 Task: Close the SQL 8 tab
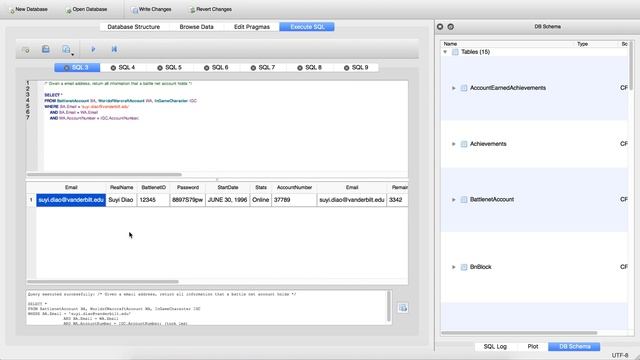[300, 68]
